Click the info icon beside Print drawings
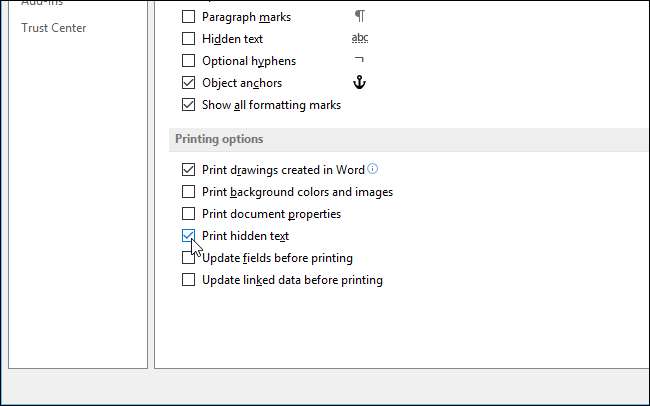The height and width of the screenshot is (406, 650). tap(373, 169)
